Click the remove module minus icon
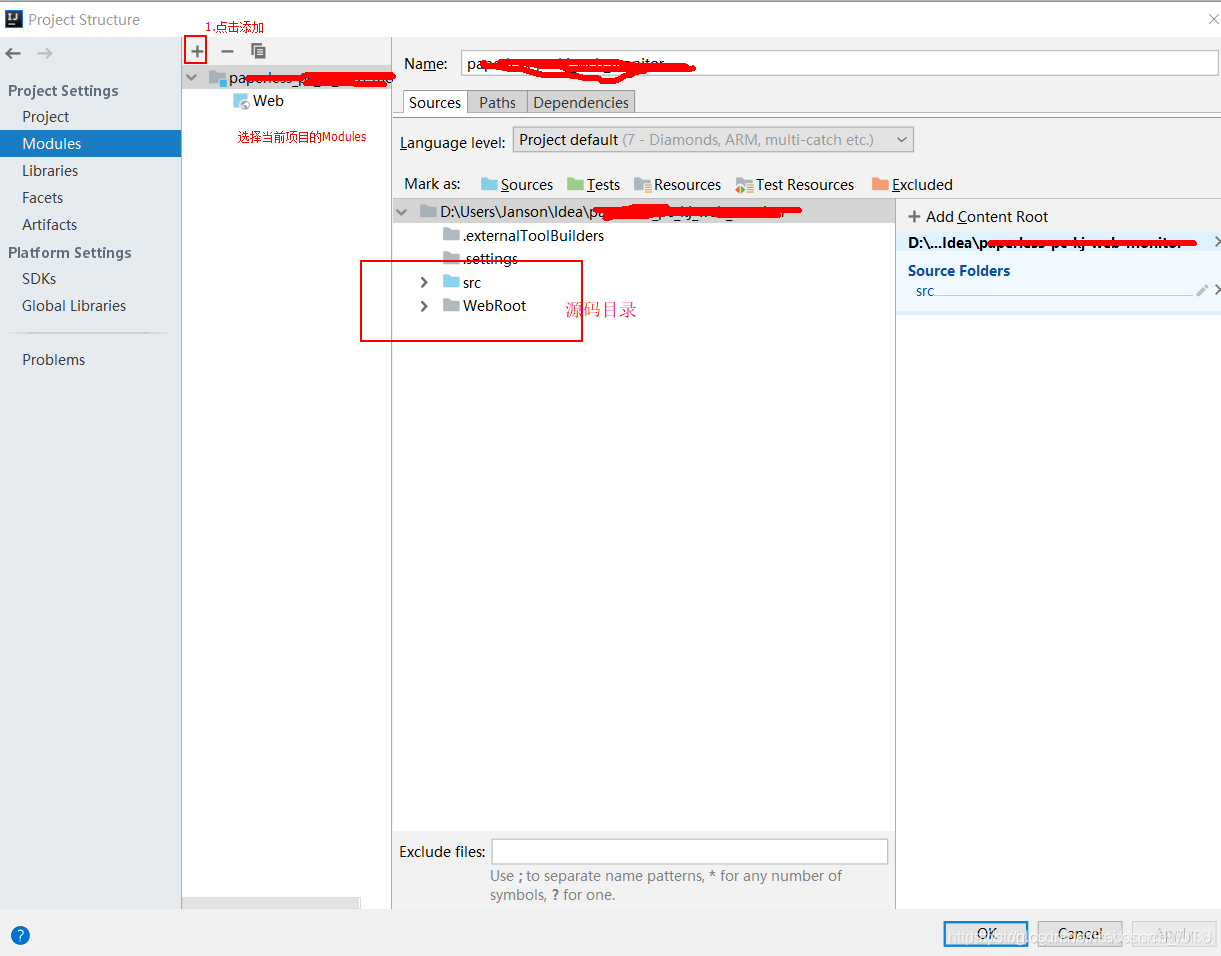Viewport: 1221px width, 956px height. (x=227, y=50)
